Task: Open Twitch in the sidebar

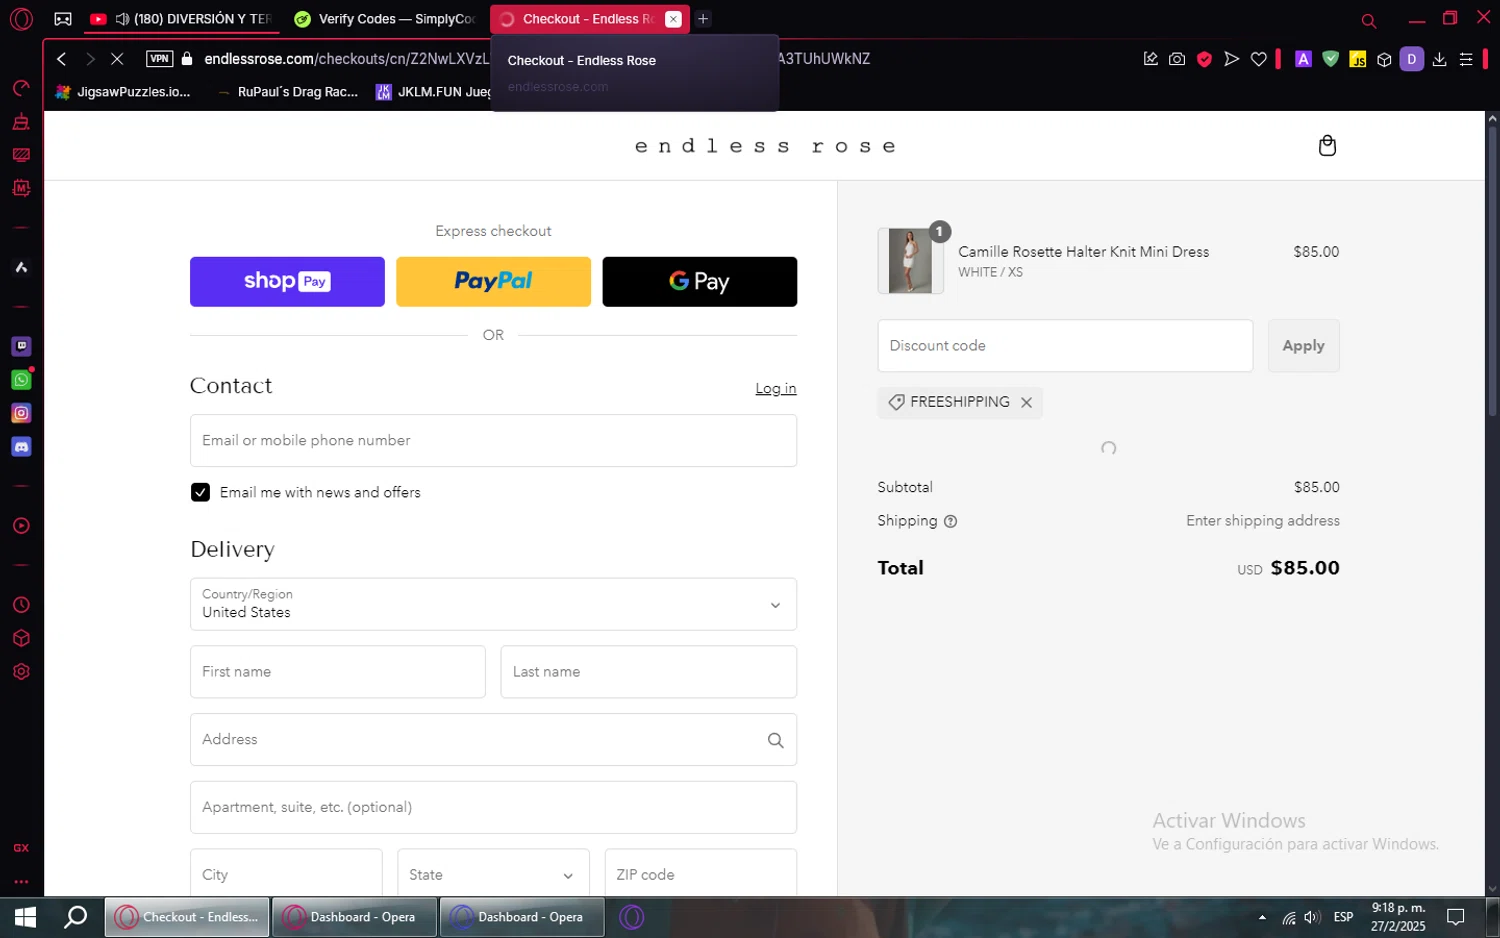Action: point(21,346)
